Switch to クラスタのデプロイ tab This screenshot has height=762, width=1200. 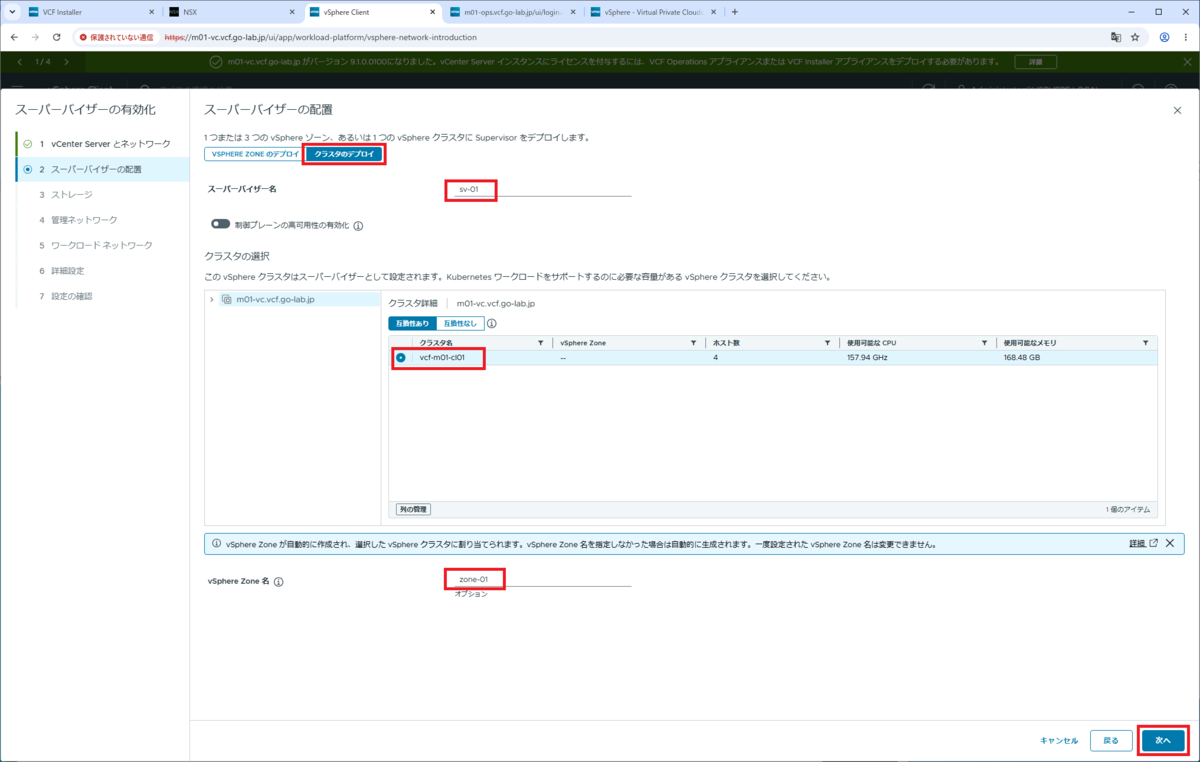tap(345, 154)
